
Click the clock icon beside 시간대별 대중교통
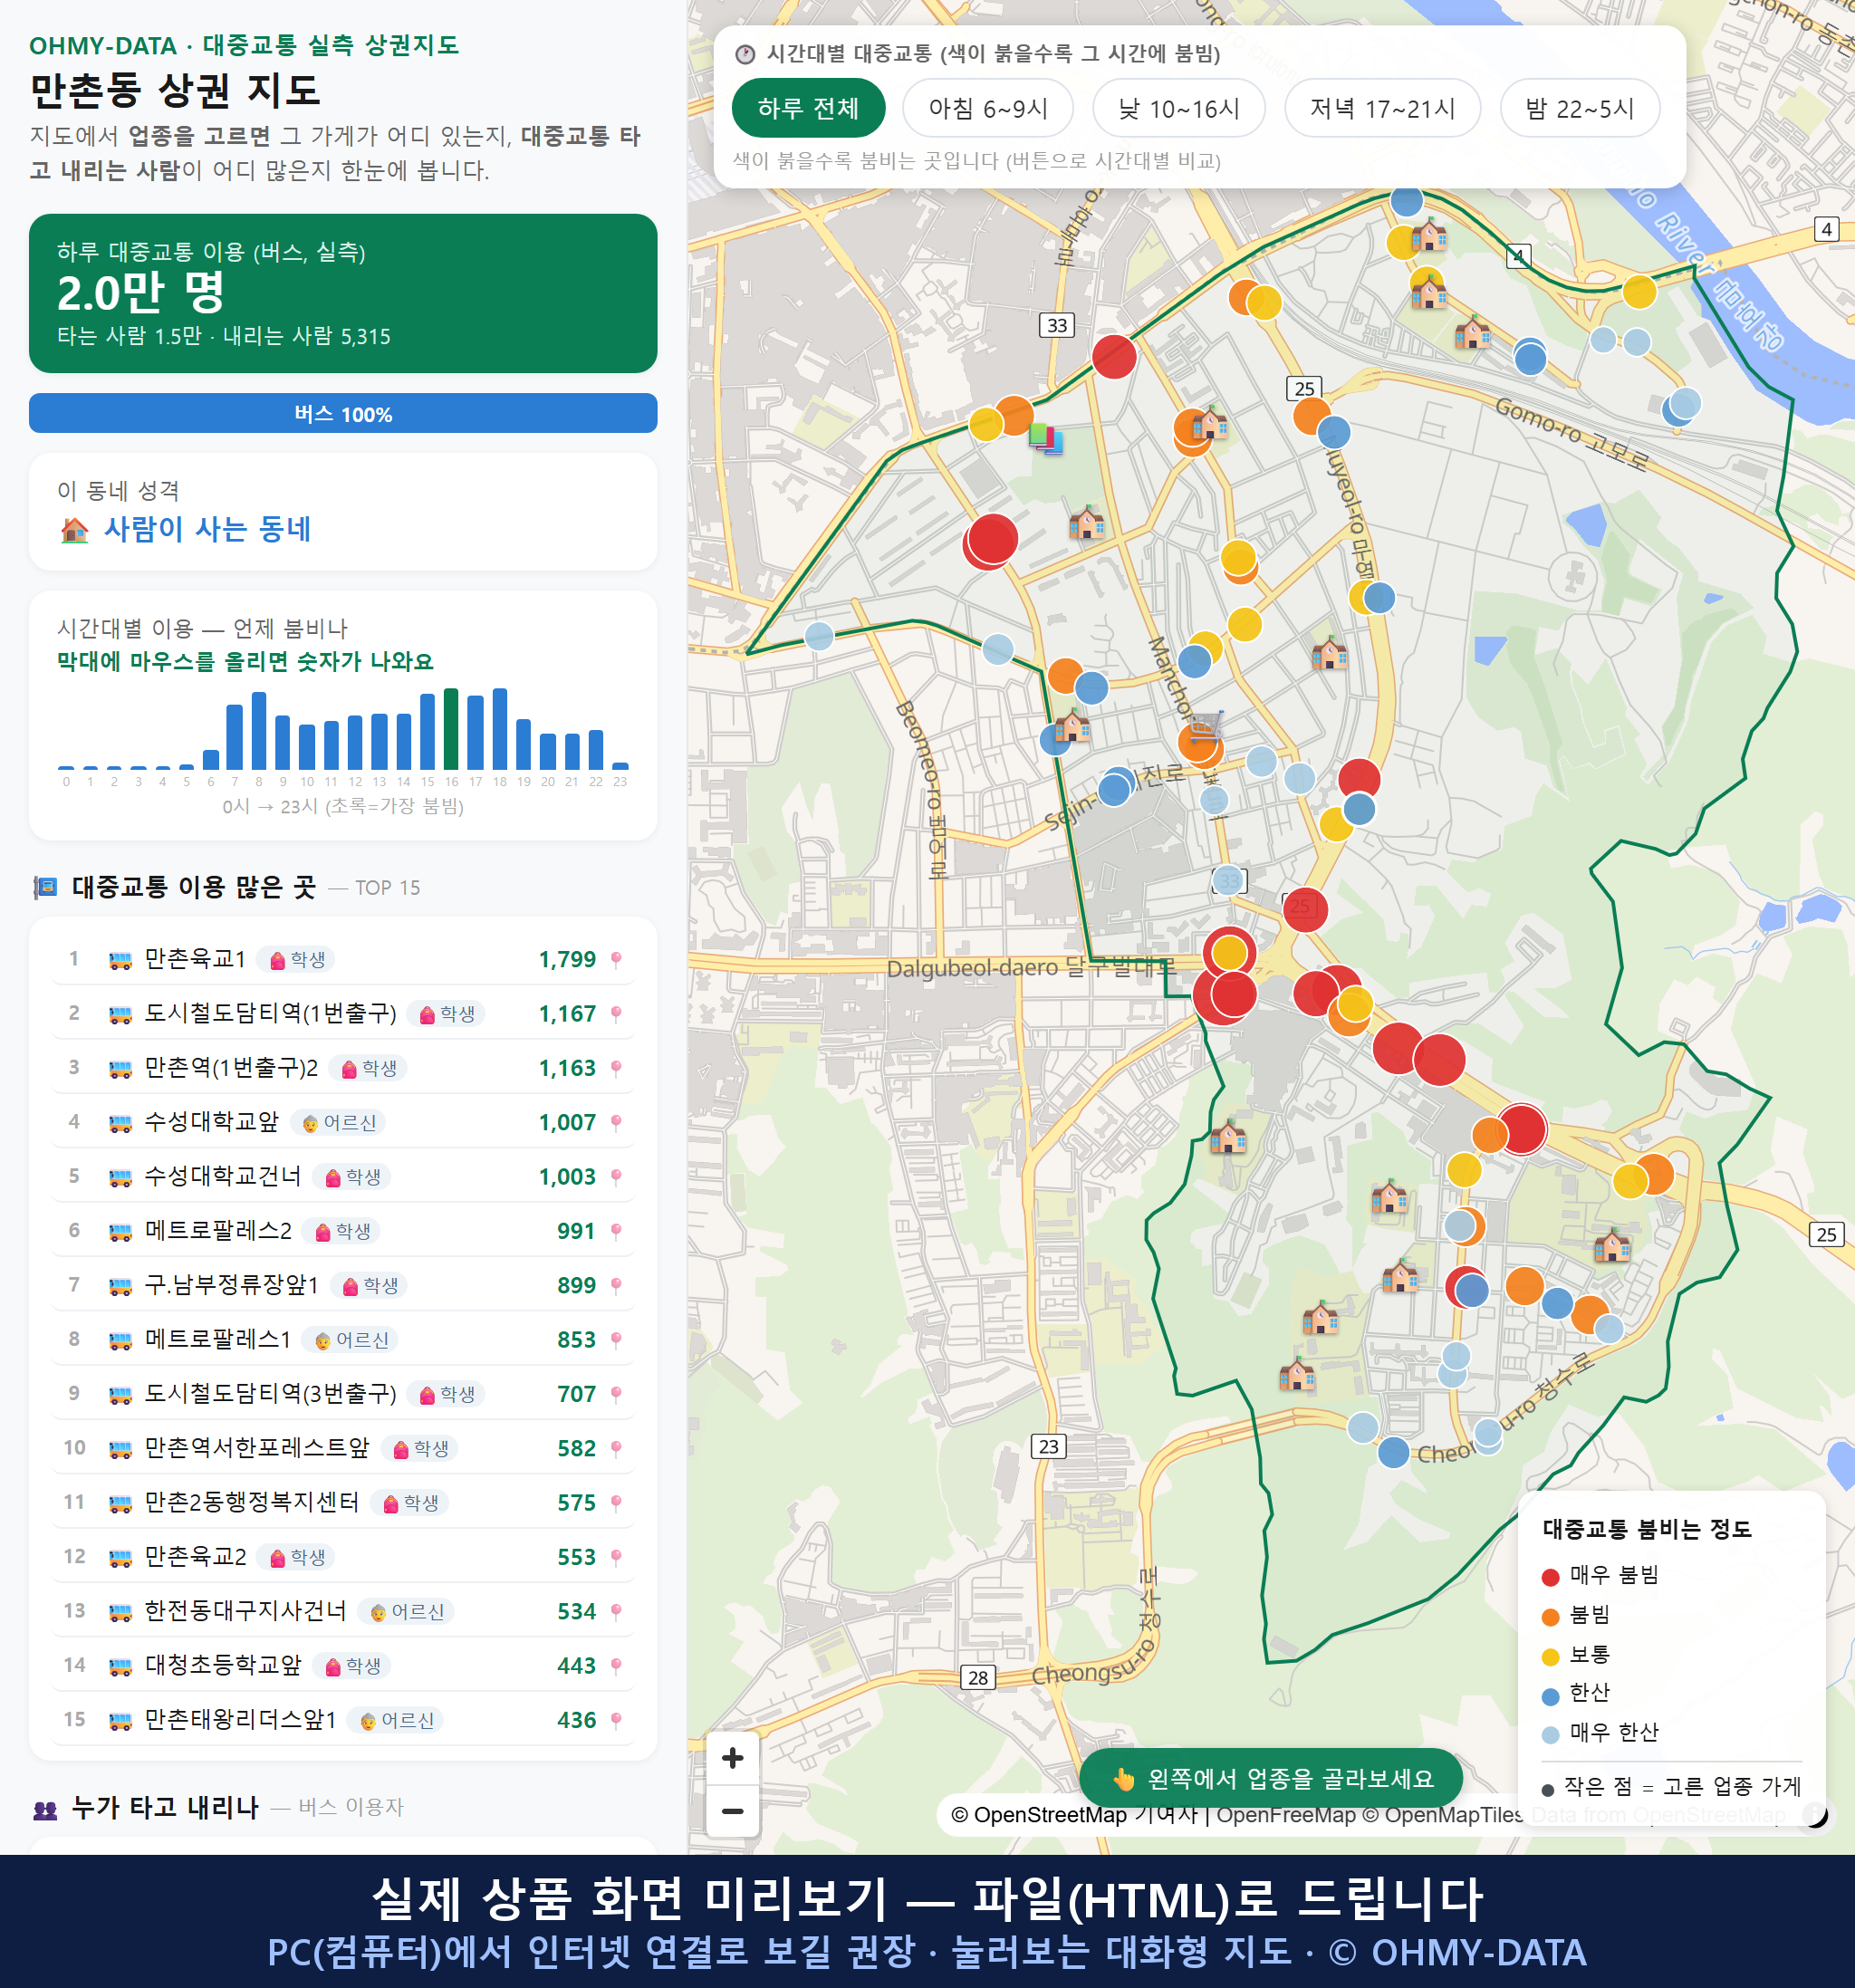745,54
